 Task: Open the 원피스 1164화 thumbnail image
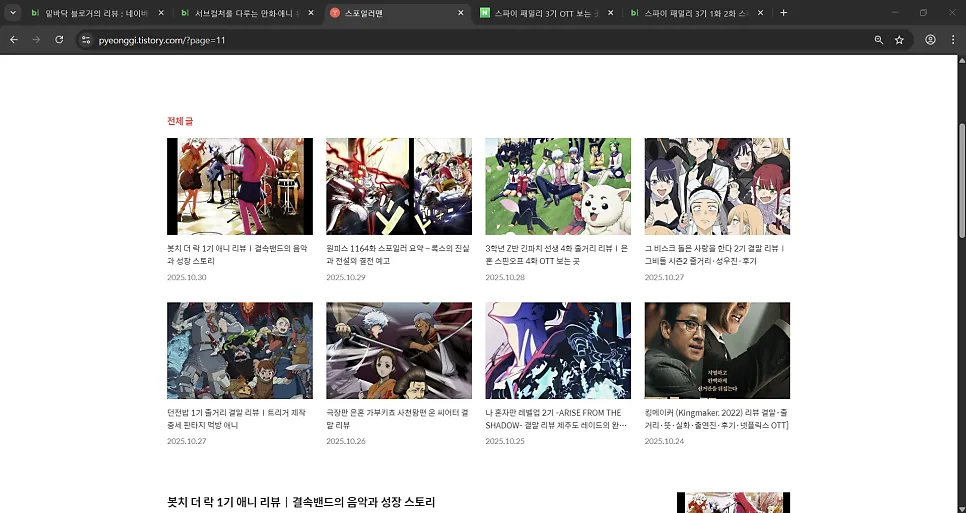click(399, 186)
